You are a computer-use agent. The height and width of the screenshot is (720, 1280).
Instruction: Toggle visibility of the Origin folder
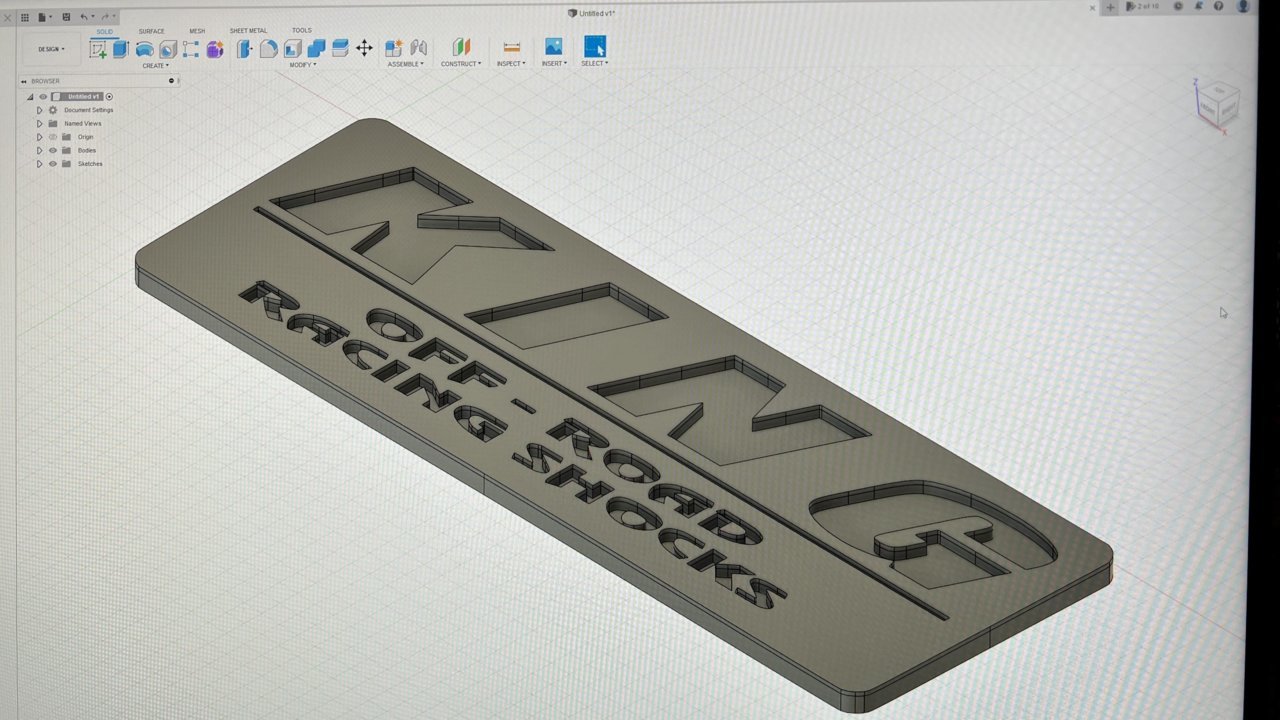coord(53,137)
